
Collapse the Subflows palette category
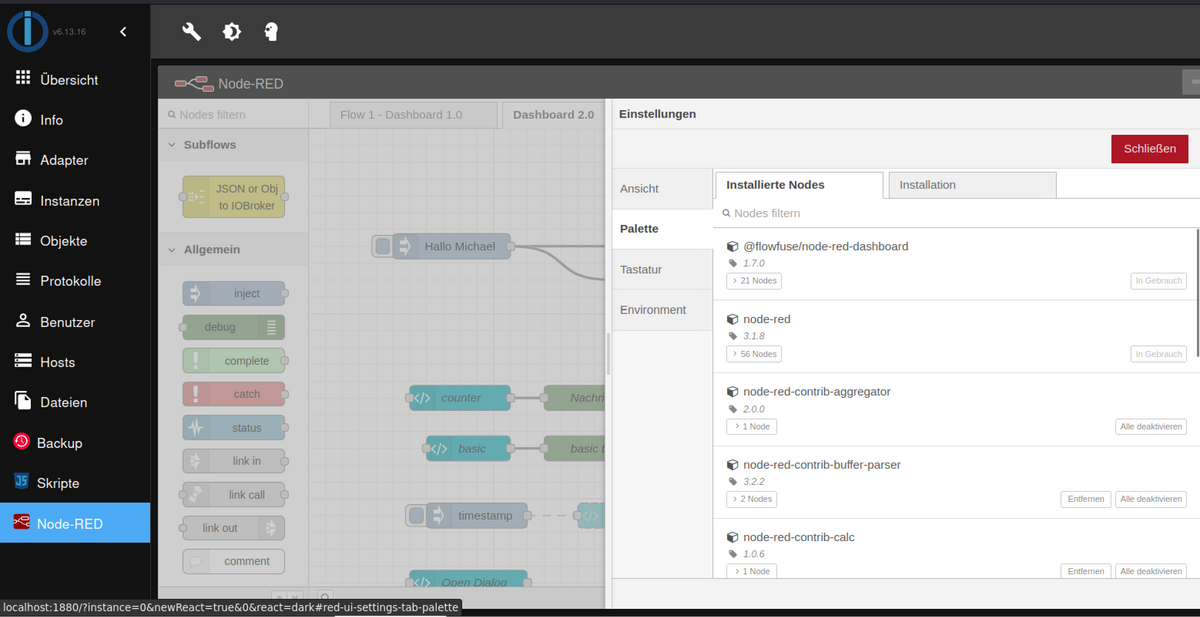coord(233,145)
